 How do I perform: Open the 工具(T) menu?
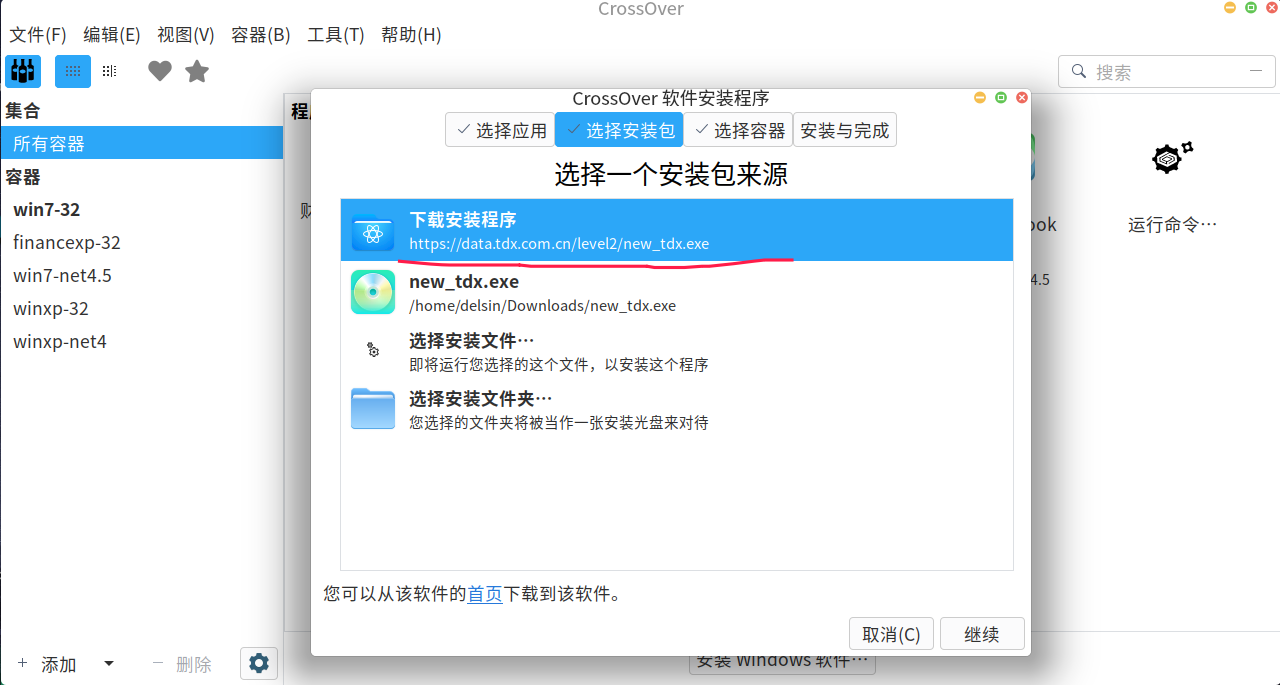[335, 34]
